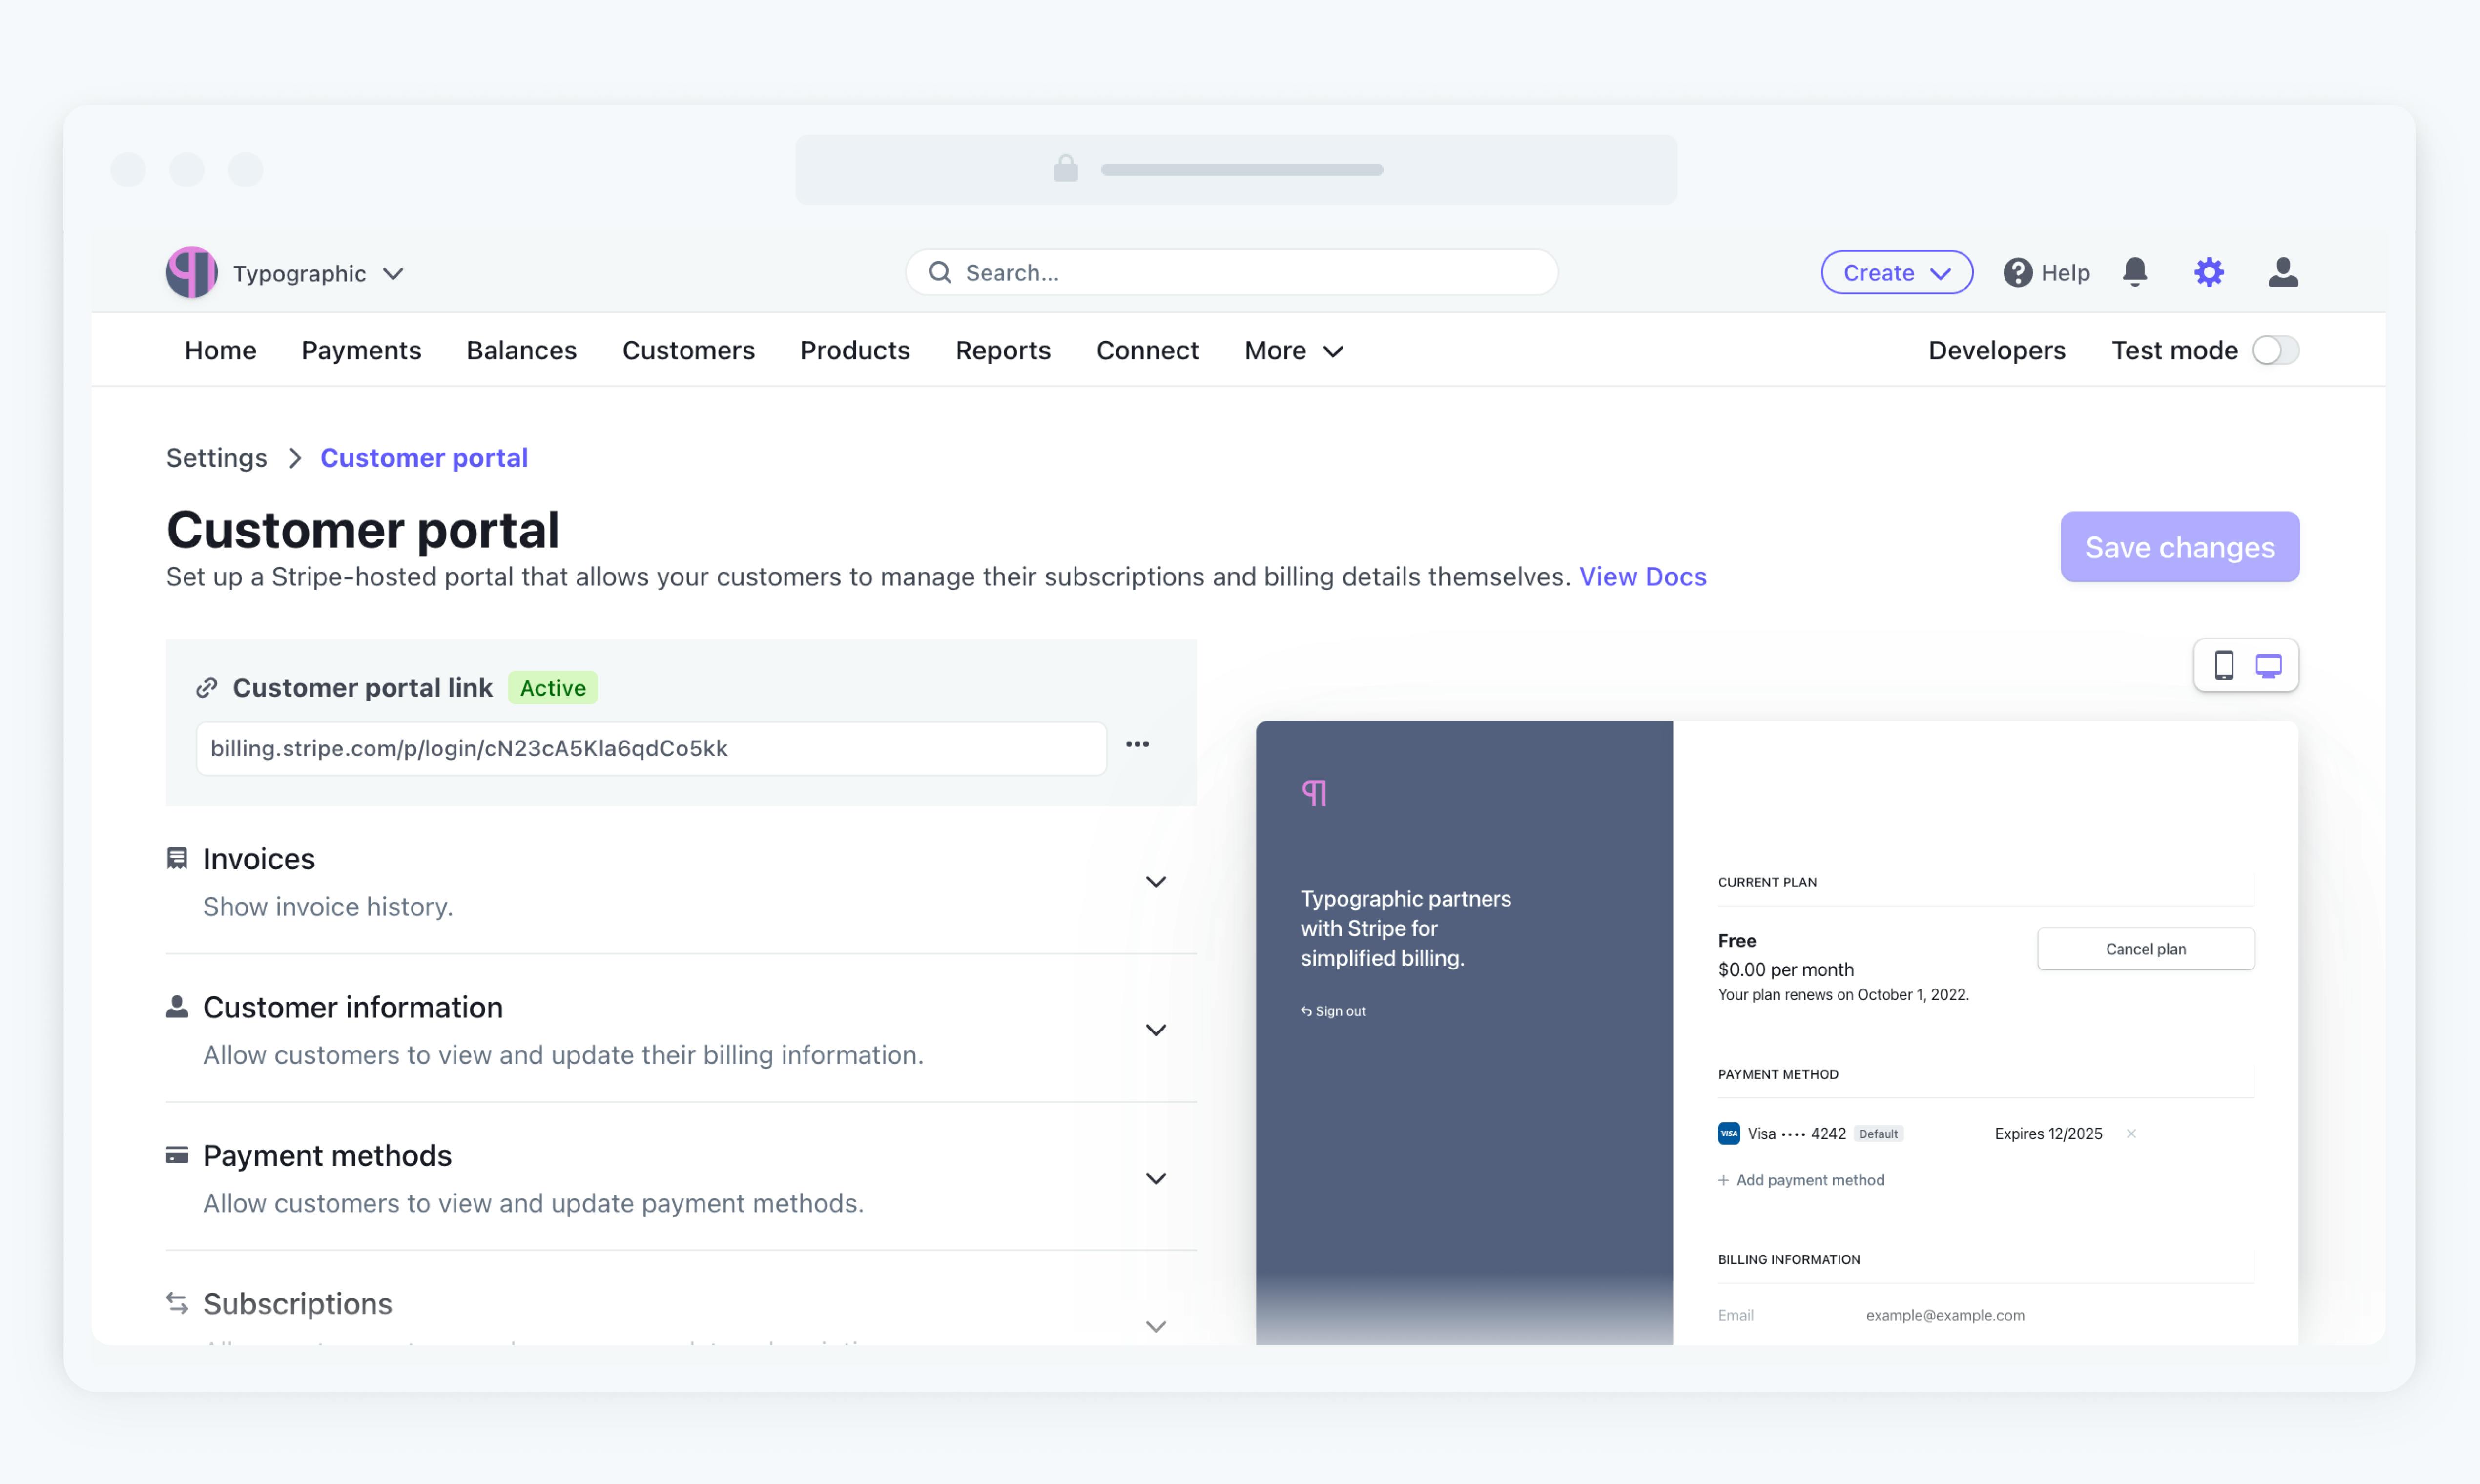Click the example@example.com email value

[1945, 1315]
